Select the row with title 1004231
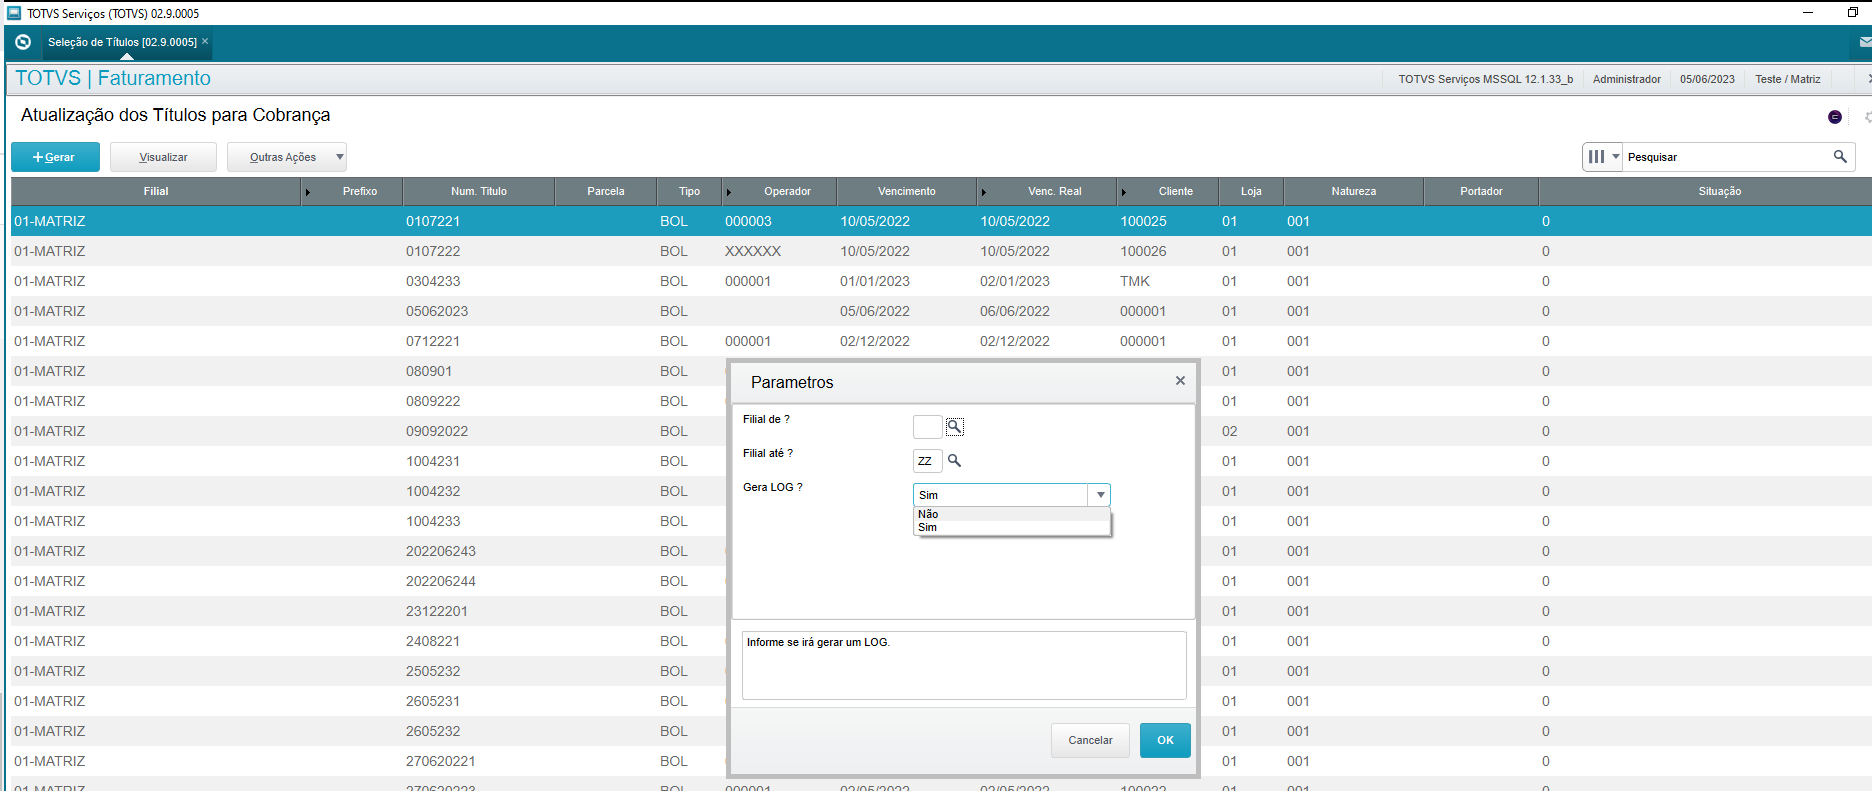Viewport: 1872px width, 791px height. point(370,461)
